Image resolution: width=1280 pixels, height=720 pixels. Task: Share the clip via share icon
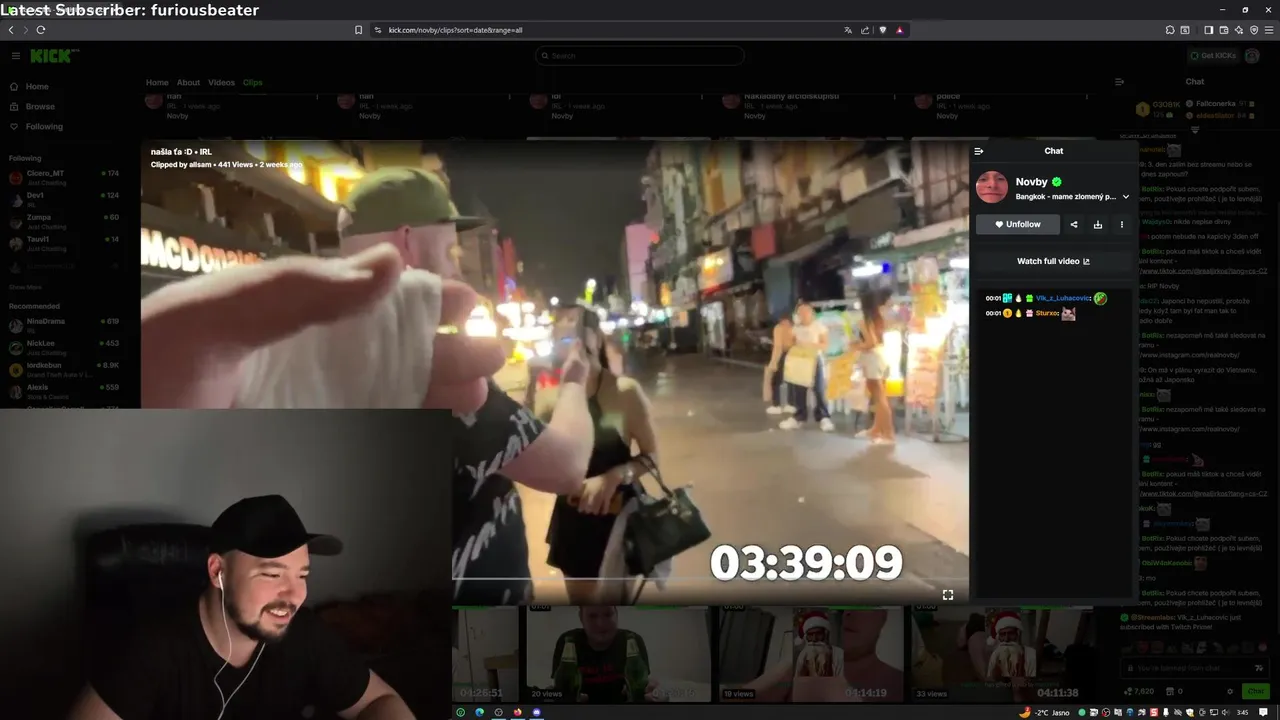point(1074,225)
